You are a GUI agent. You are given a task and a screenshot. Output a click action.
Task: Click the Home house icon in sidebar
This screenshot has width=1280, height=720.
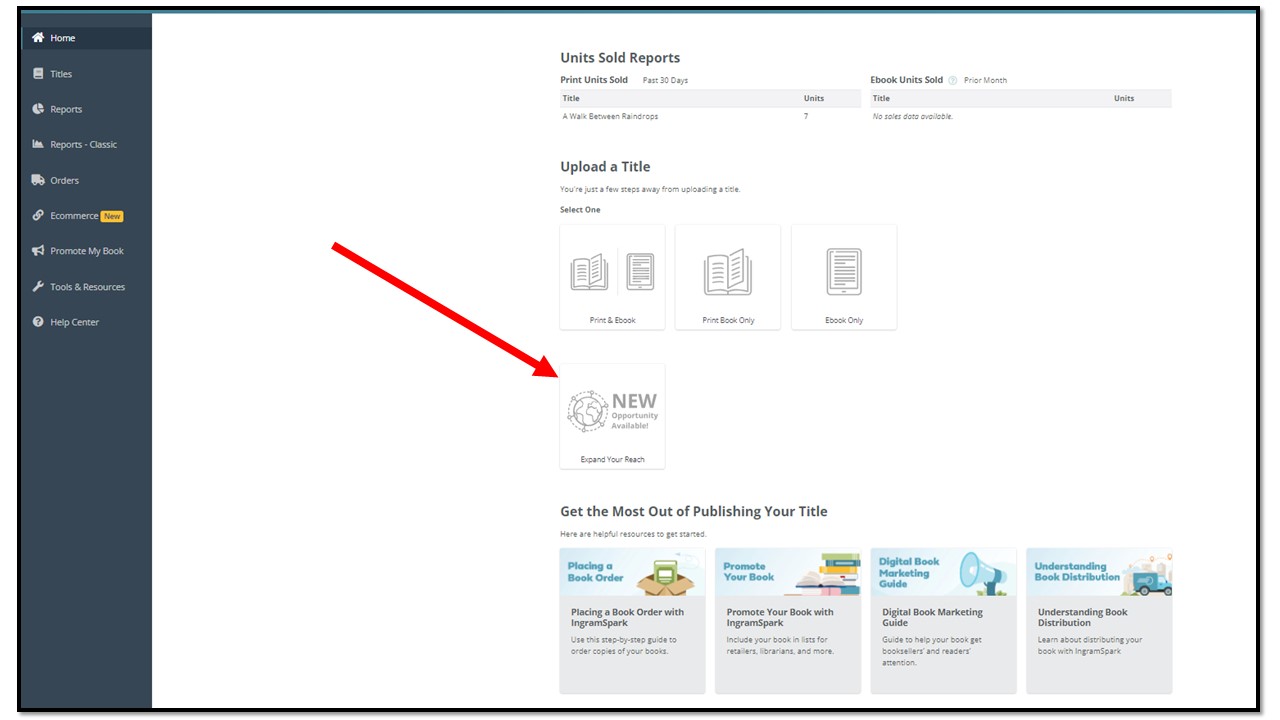click(x=38, y=38)
